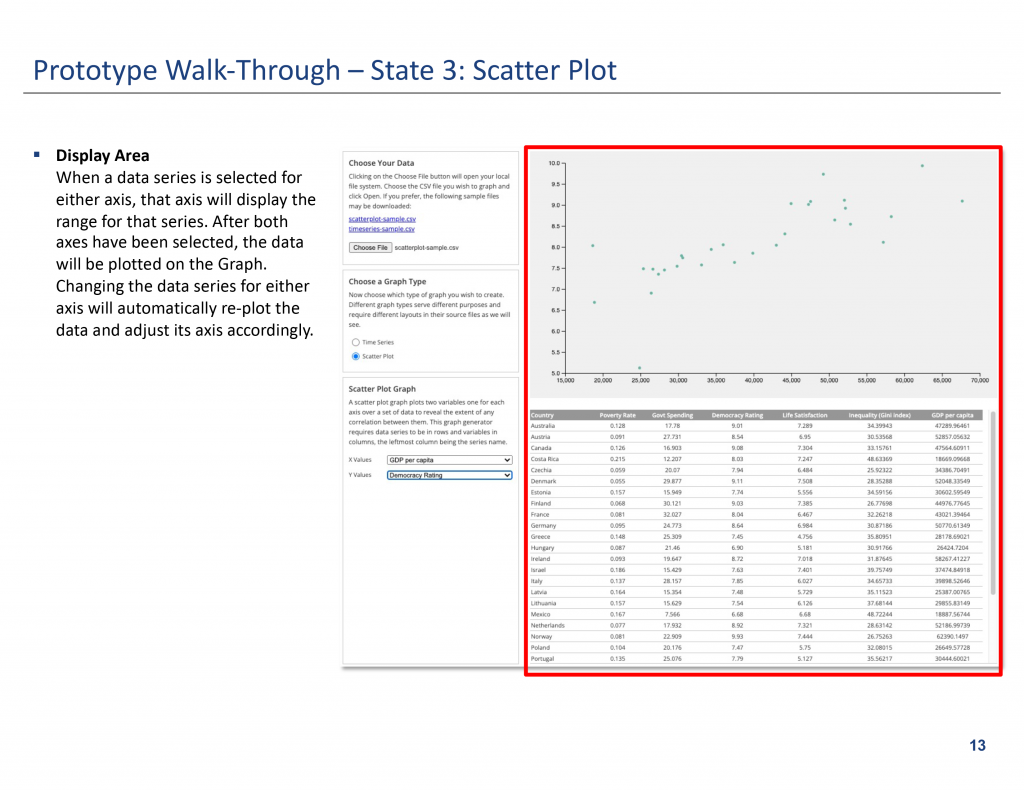Open the scatterplot-sample.csv download link

tap(382, 218)
